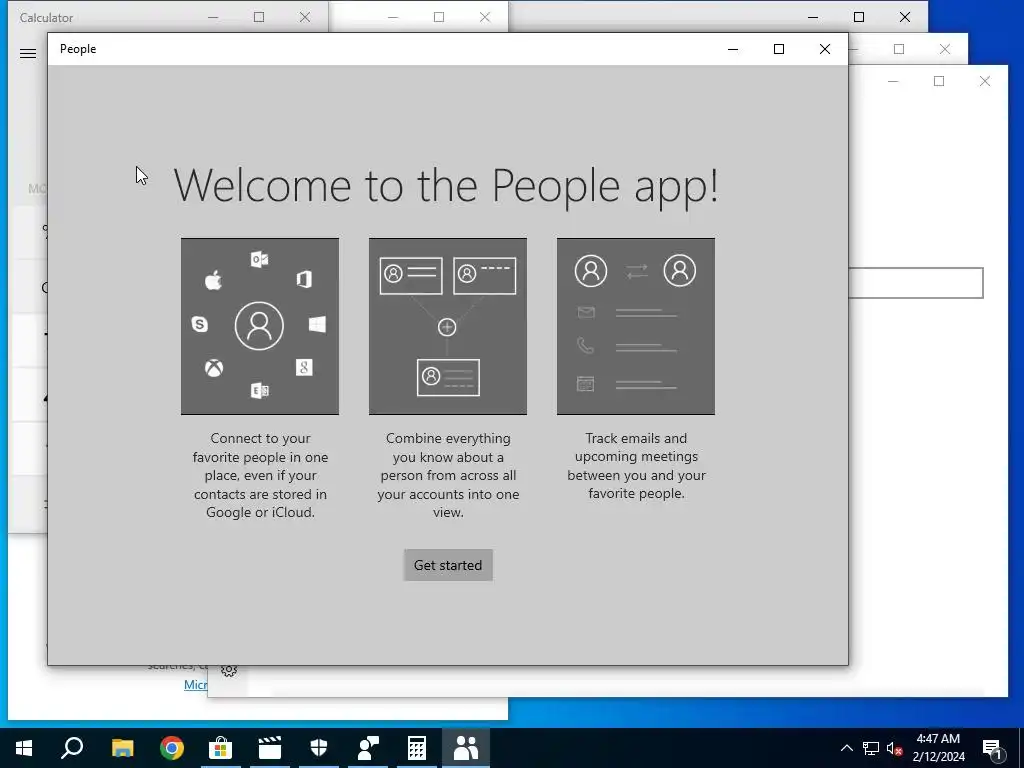
Task: Click the 'Connect to your favorite people' text
Action: (260, 475)
